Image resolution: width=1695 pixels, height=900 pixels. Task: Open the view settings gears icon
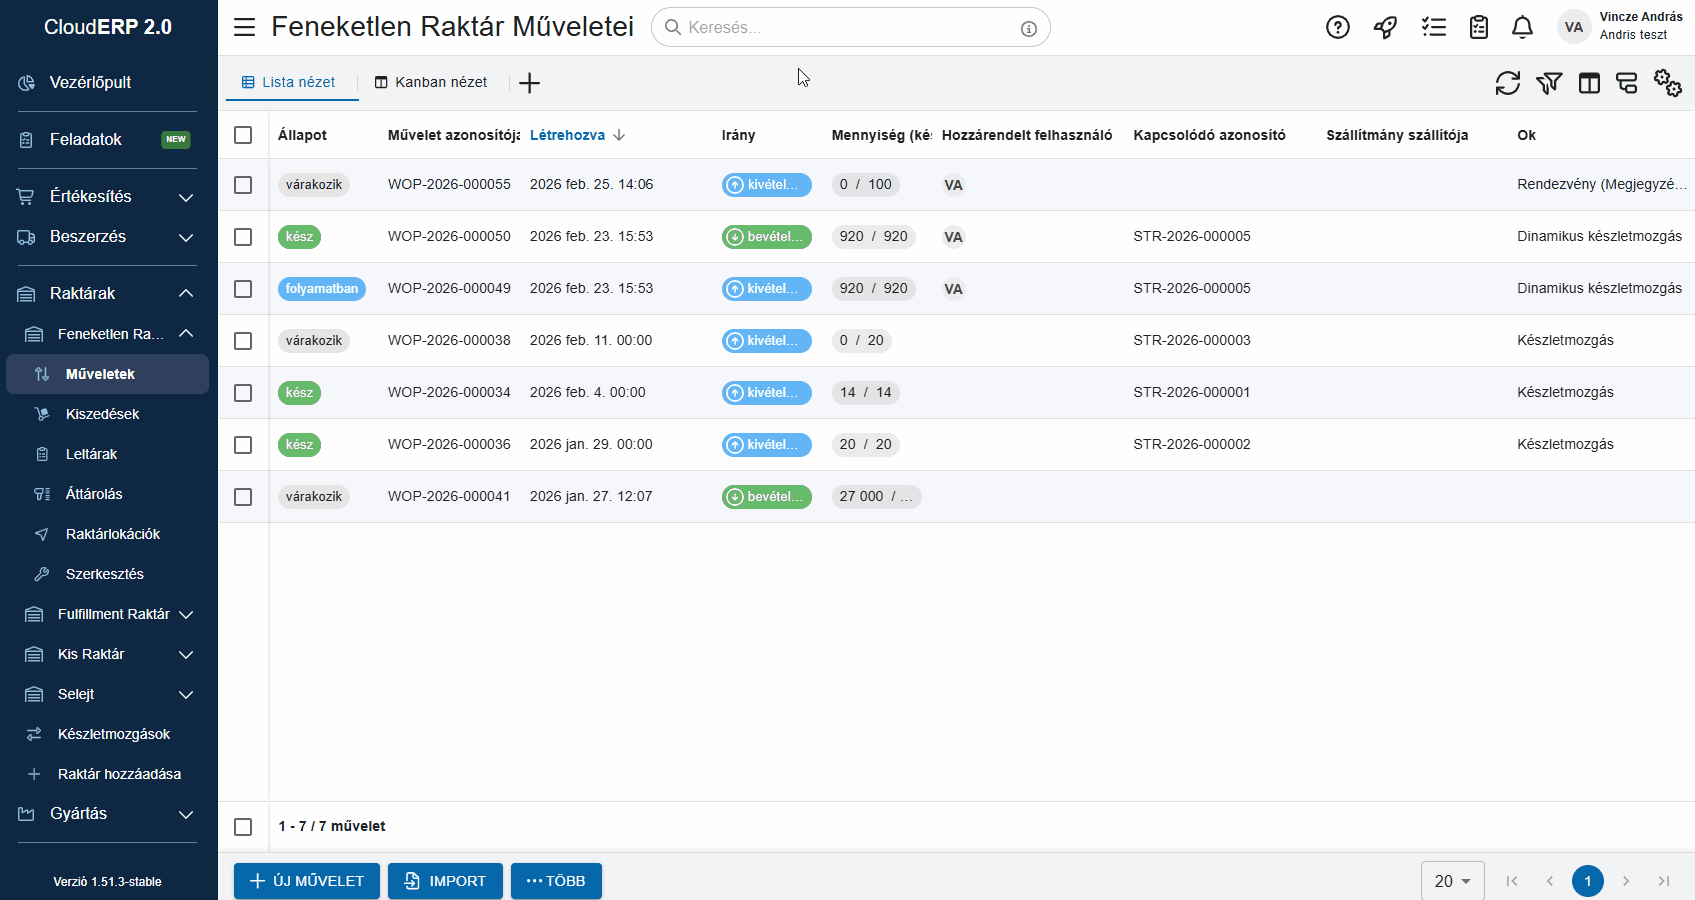coord(1667,83)
